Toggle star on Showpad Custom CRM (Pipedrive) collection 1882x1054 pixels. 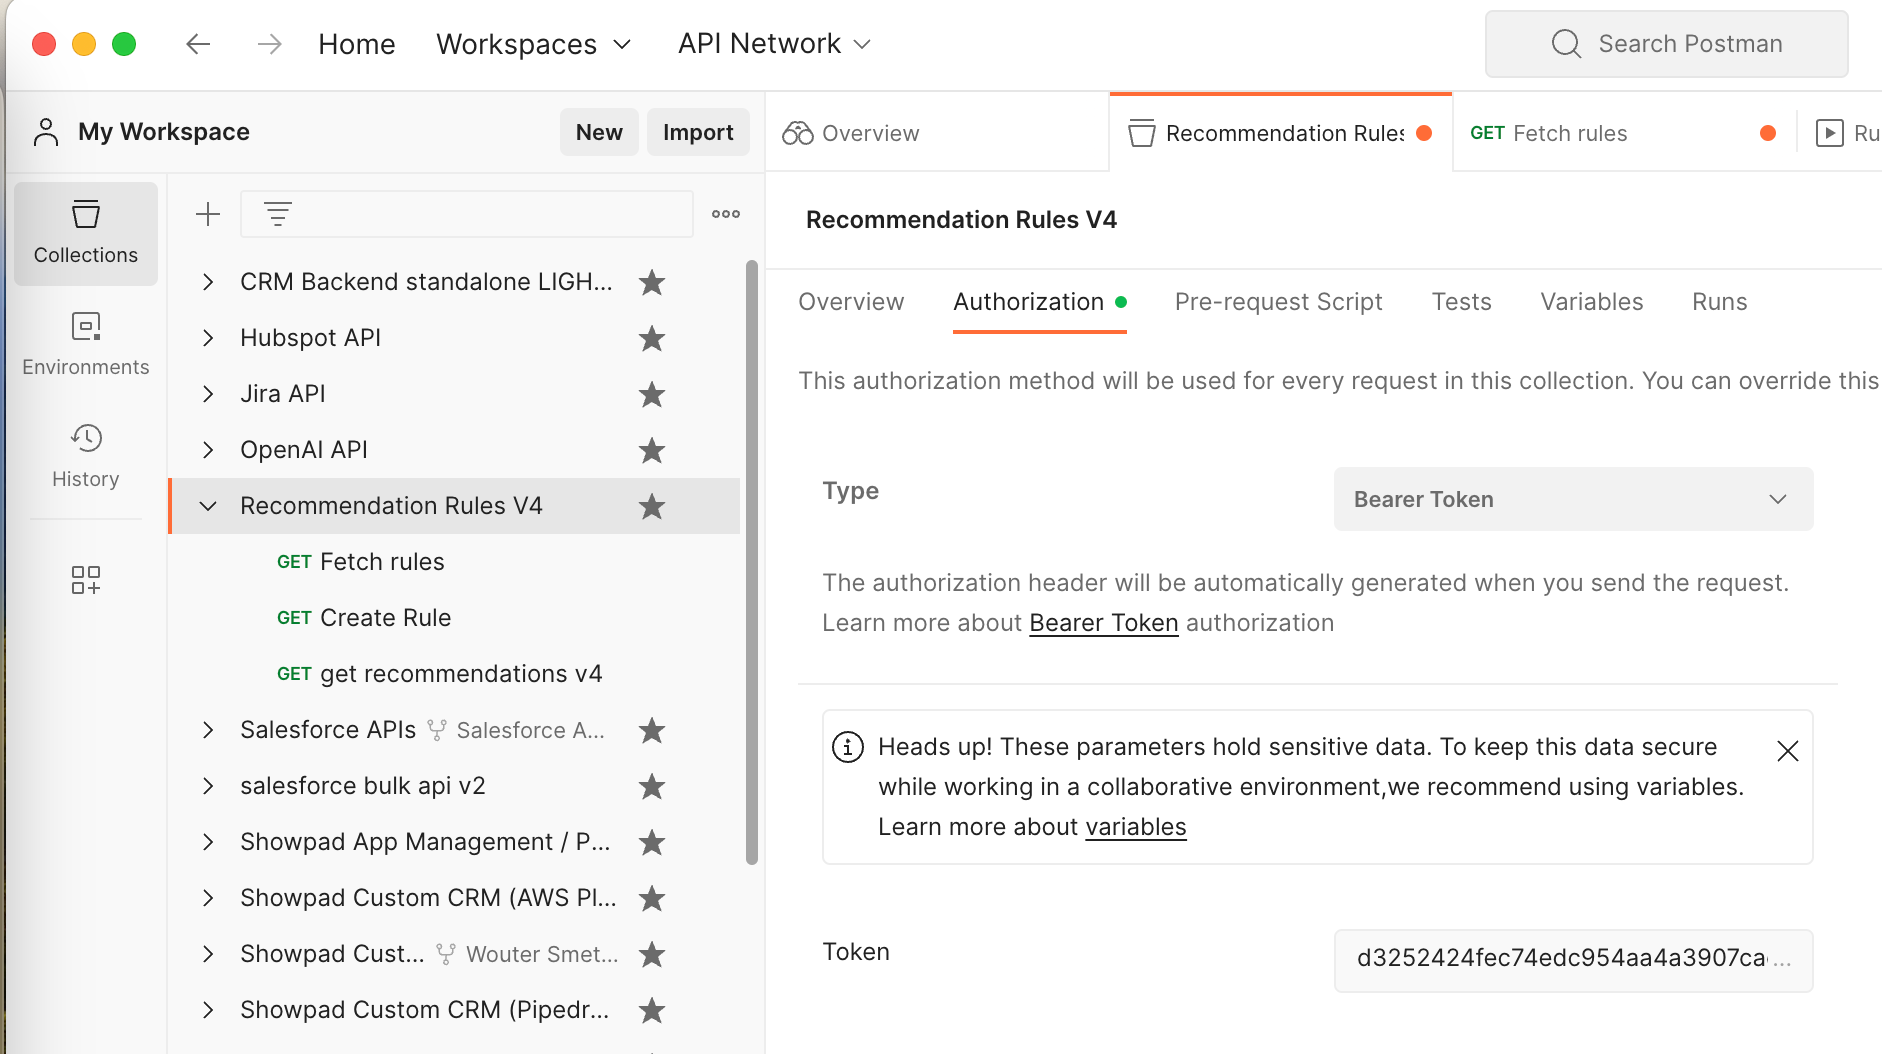(652, 1011)
